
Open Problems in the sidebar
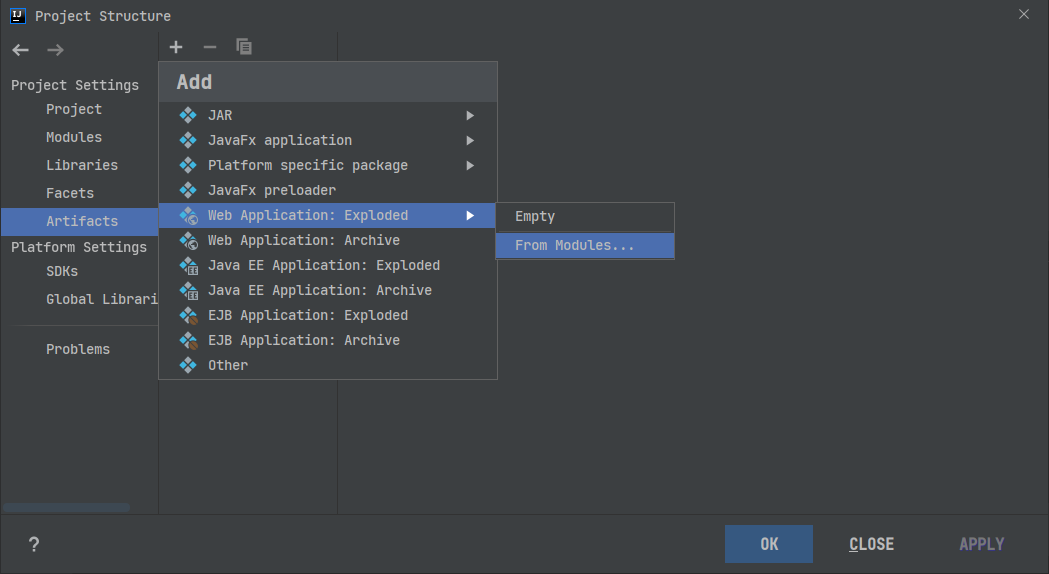(78, 349)
